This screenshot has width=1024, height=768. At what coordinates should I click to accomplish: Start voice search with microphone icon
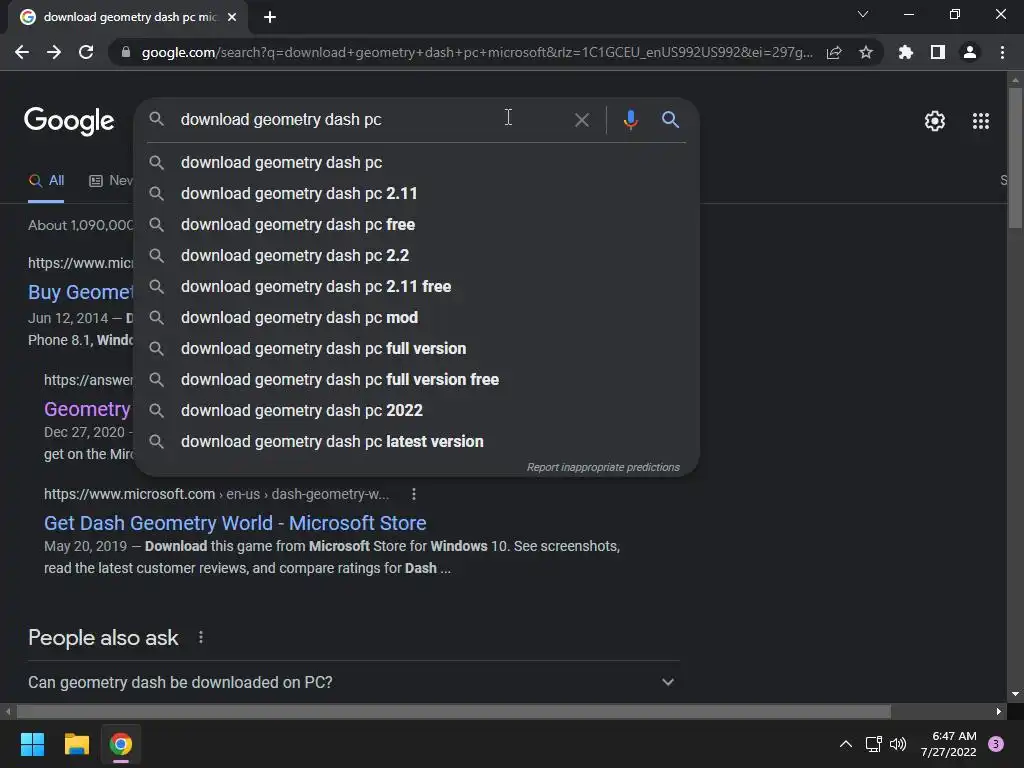point(630,120)
